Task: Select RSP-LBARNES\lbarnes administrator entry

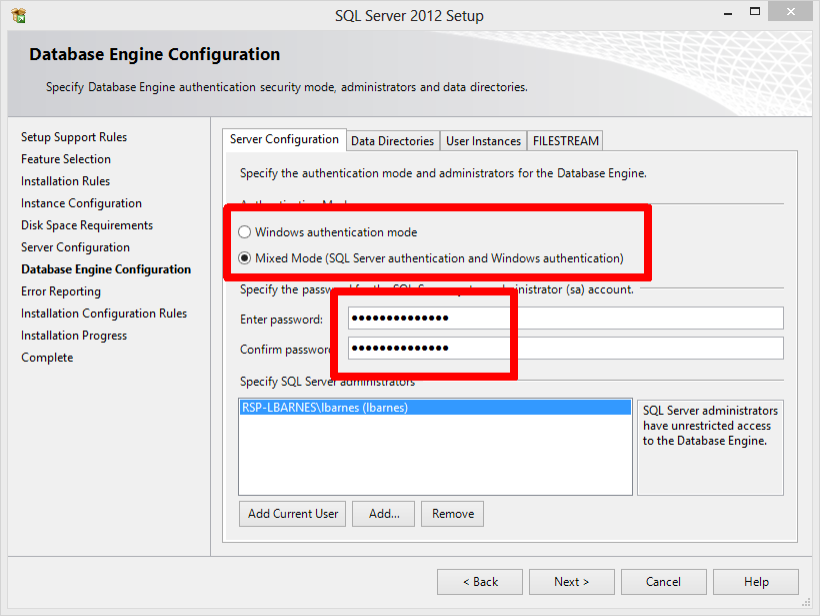Action: [x=435, y=407]
